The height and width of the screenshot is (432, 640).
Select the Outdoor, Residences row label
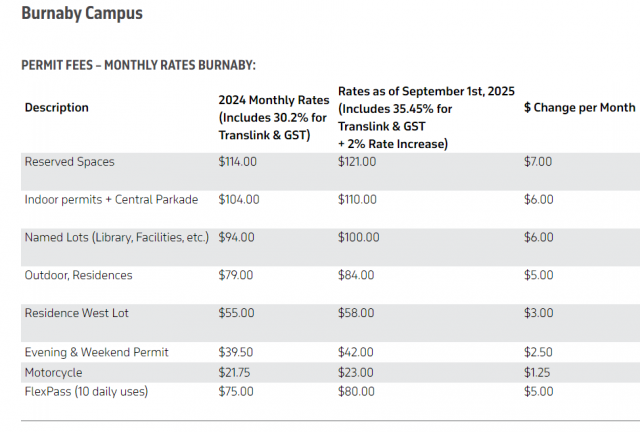tap(78, 276)
